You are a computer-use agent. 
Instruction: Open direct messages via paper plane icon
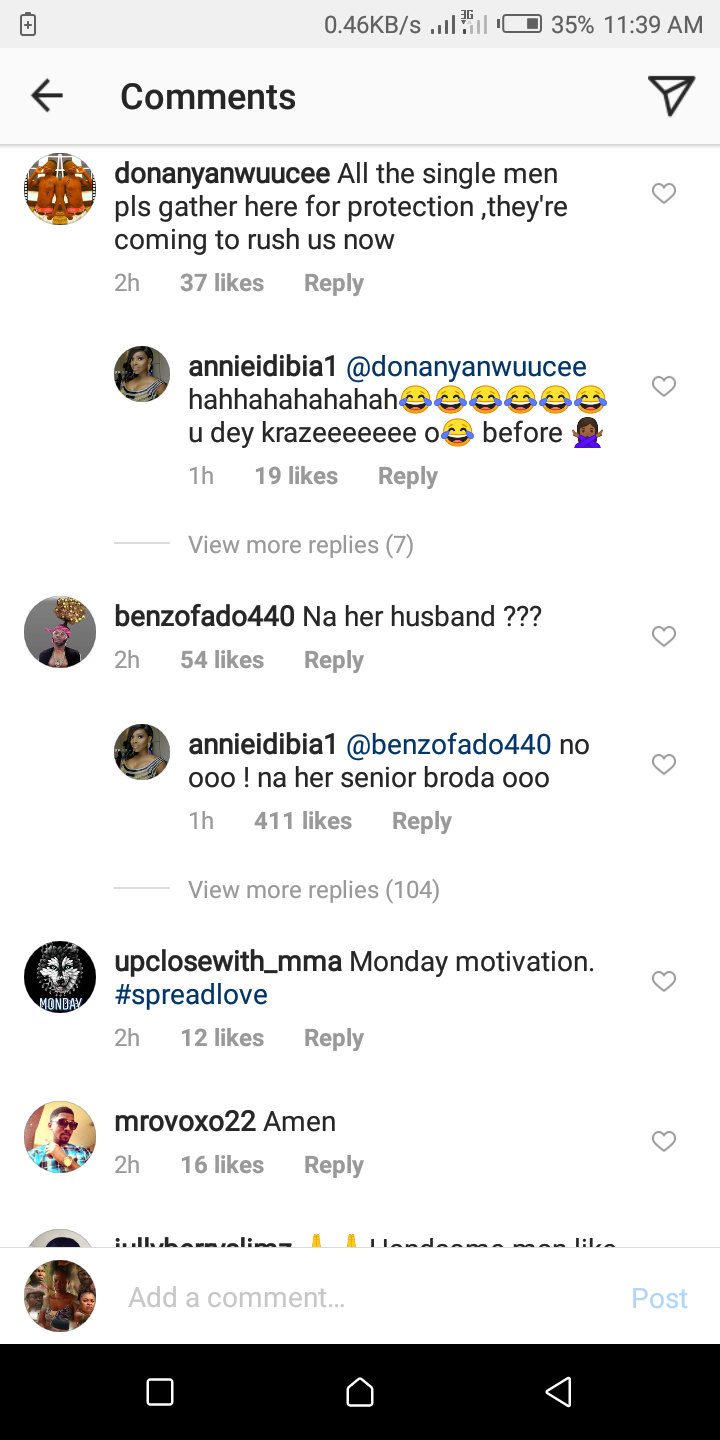pyautogui.click(x=671, y=96)
